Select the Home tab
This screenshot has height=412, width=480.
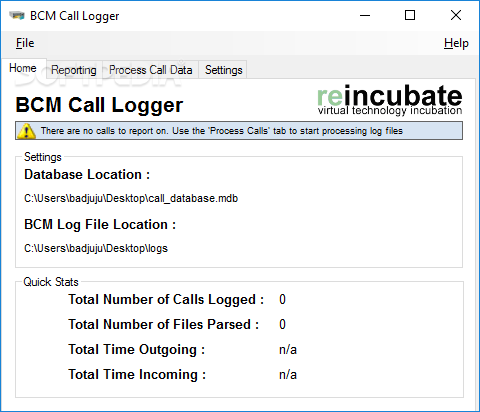23,68
